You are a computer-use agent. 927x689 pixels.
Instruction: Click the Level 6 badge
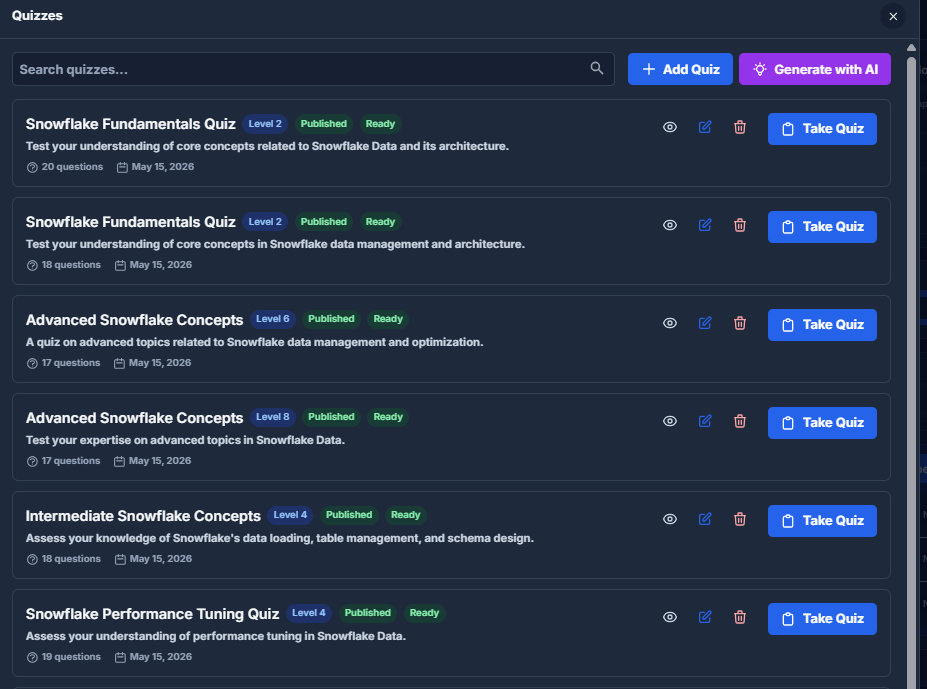tap(273, 319)
